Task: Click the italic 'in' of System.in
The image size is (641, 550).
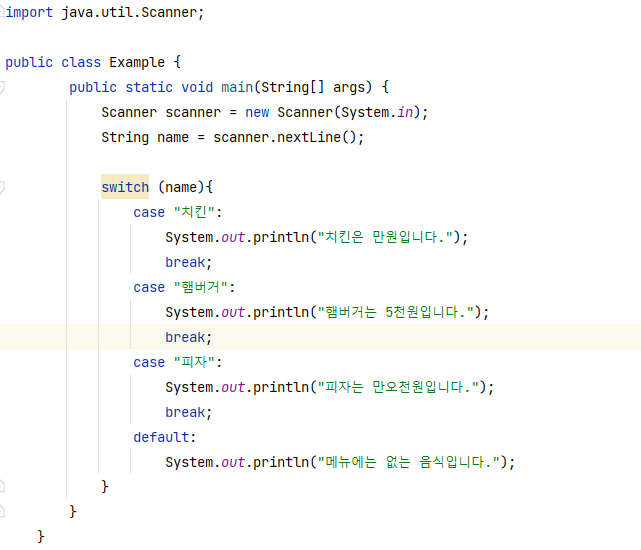Action: click(x=405, y=112)
